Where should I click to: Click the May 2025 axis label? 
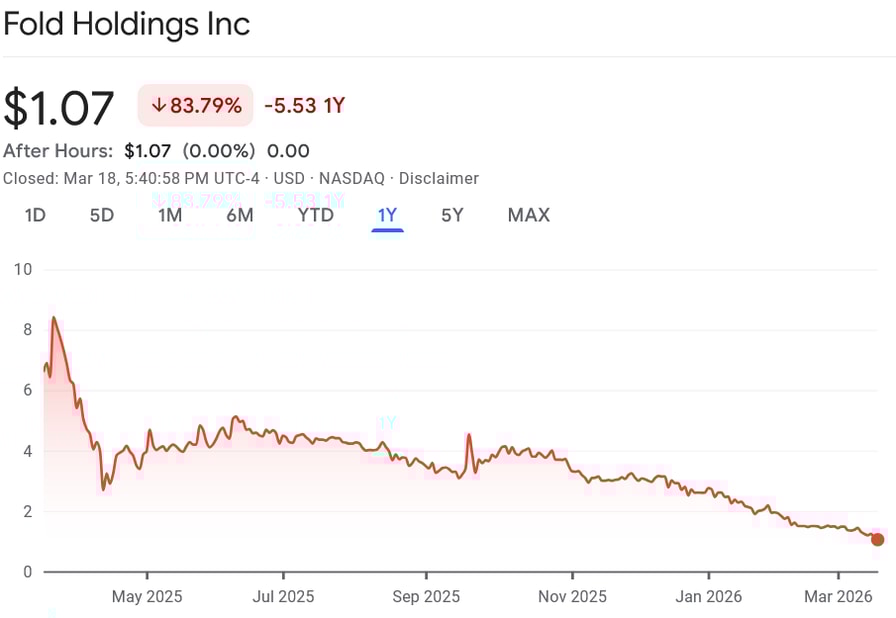point(147,597)
